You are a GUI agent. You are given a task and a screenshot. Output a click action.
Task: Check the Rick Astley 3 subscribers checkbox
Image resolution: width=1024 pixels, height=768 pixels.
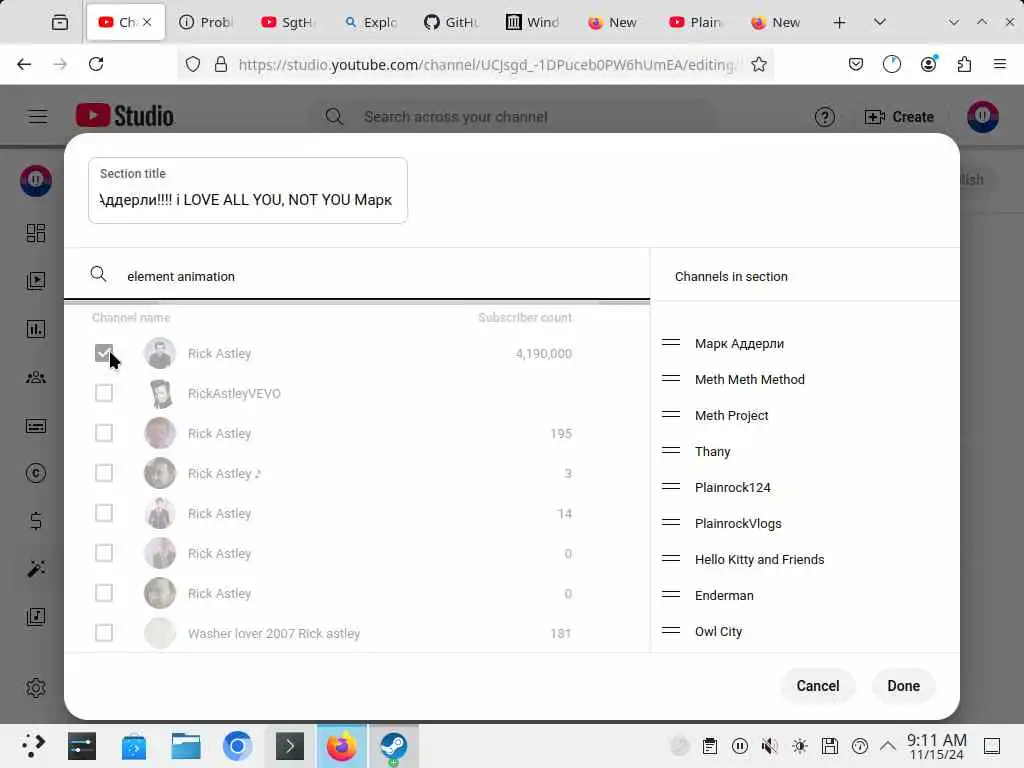click(104, 473)
